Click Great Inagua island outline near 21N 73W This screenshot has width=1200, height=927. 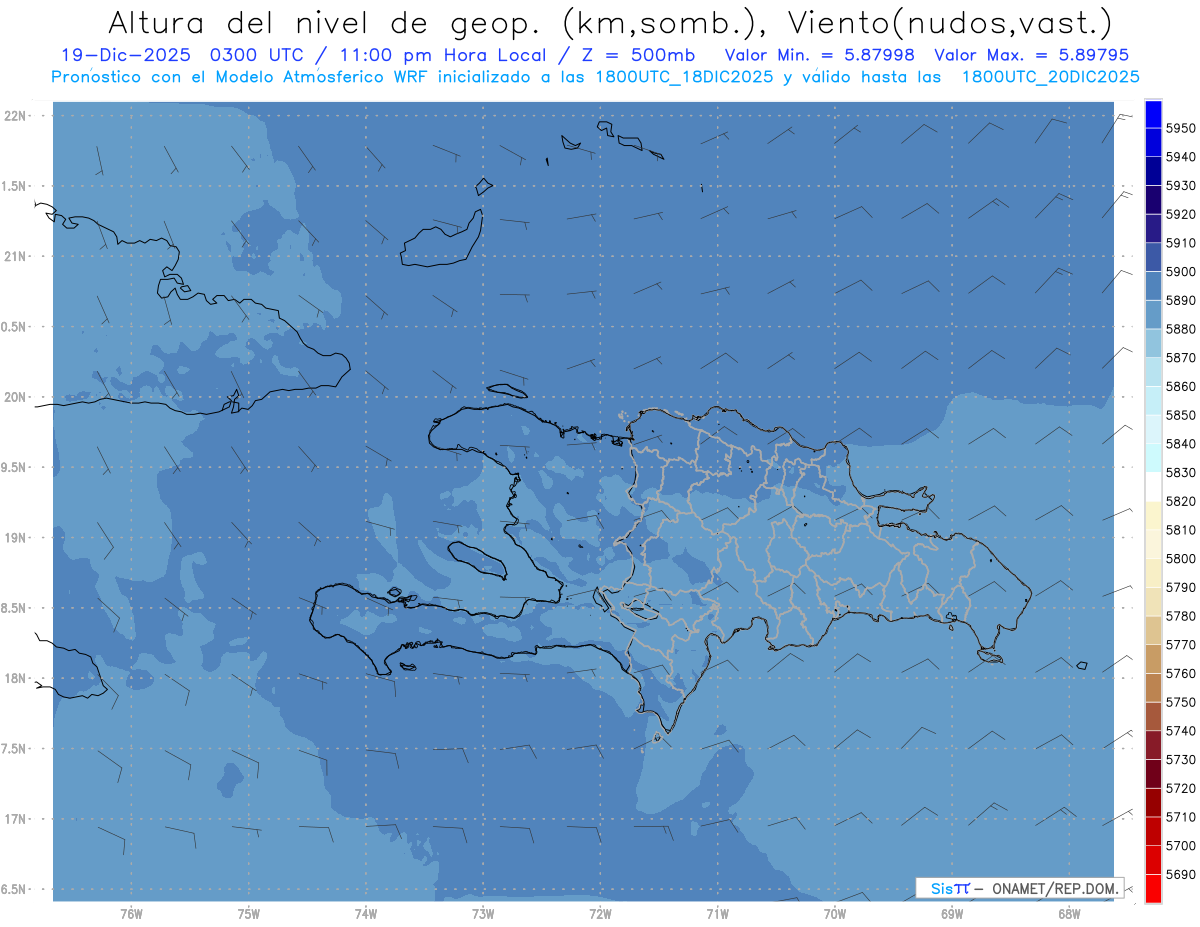[440, 238]
